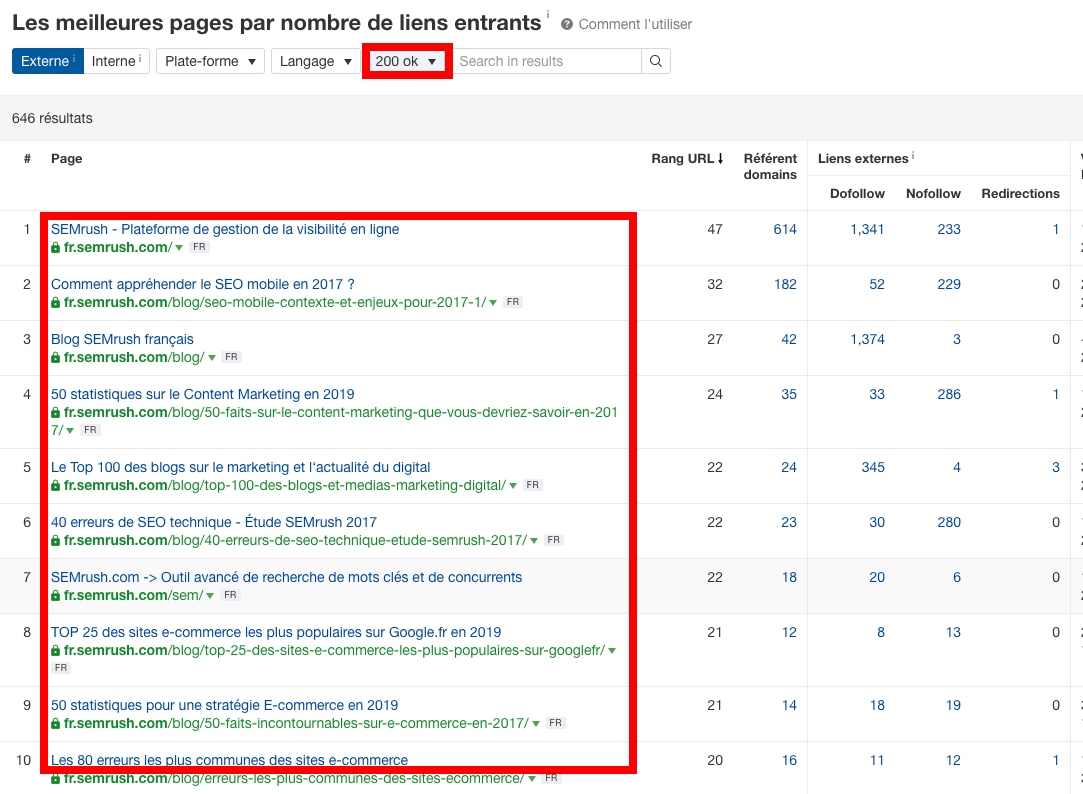Click the Référent domains column header
The height and width of the screenshot is (794, 1083).
click(x=770, y=166)
